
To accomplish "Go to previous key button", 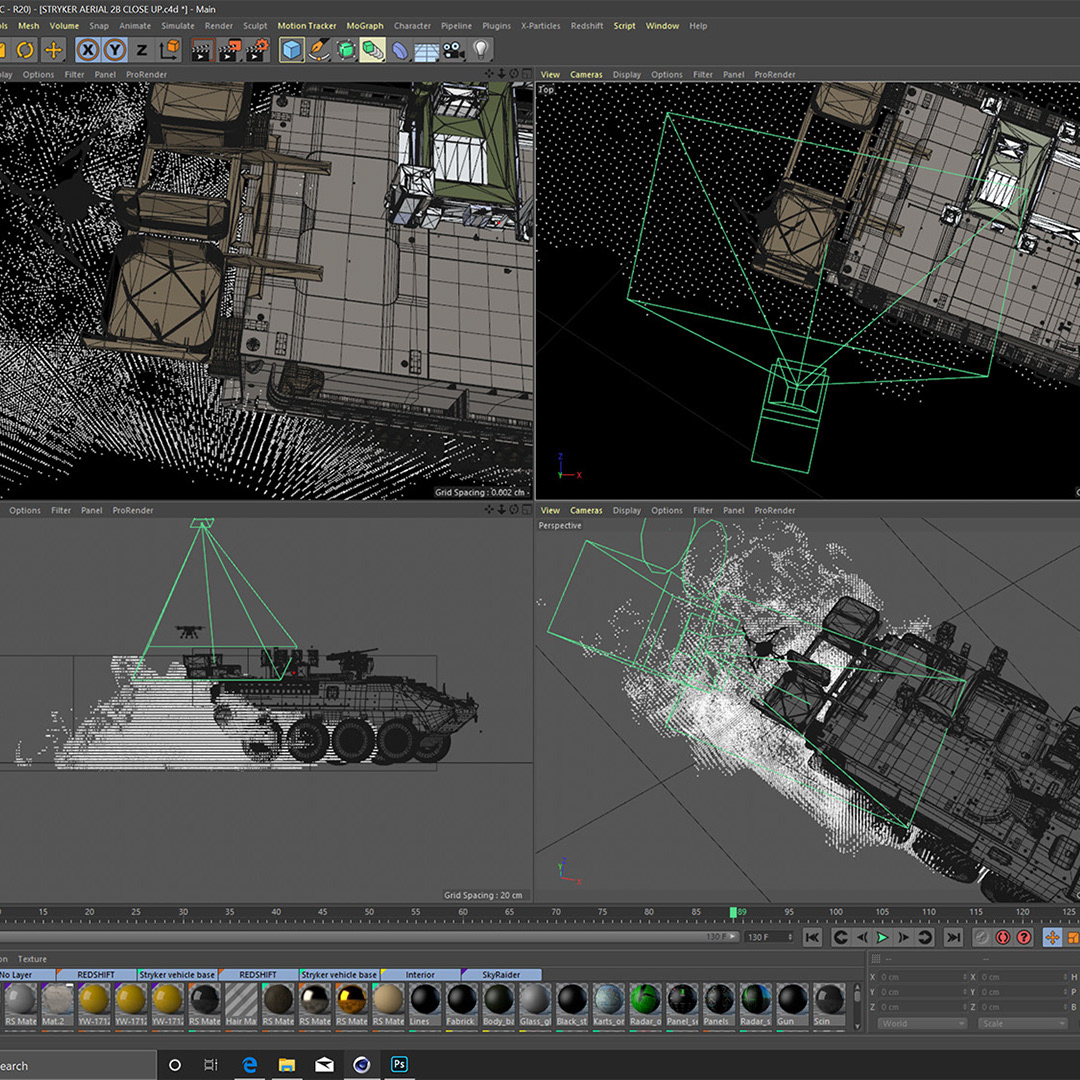I will [x=840, y=937].
